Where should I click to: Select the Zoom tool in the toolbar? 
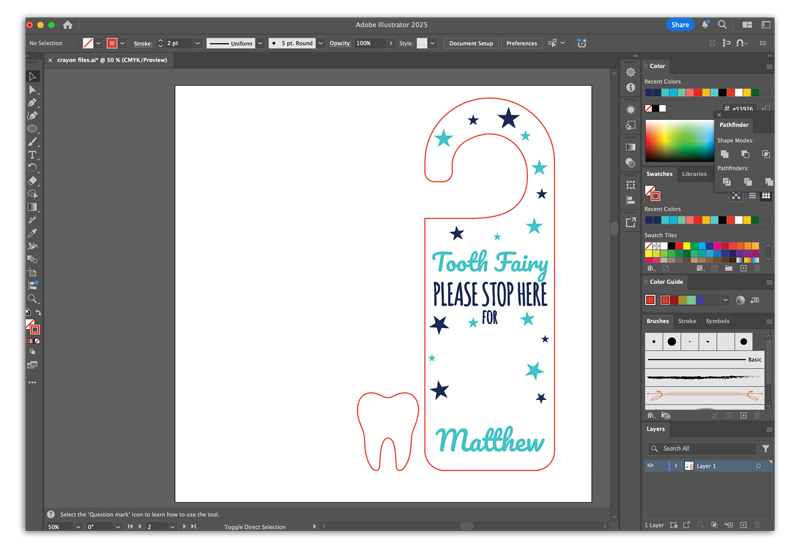pos(33,298)
